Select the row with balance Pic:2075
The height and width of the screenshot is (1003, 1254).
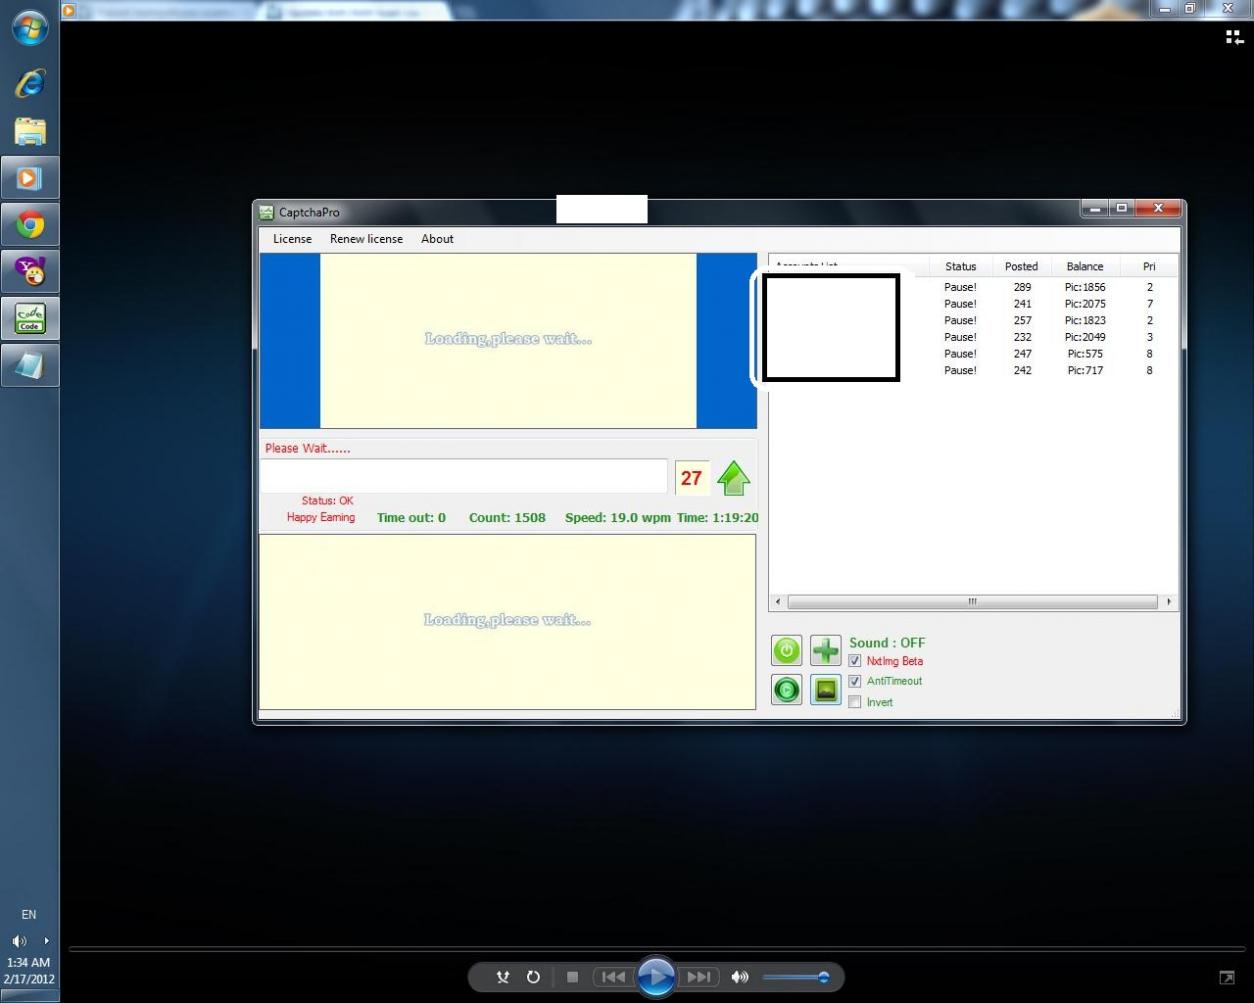(973, 304)
